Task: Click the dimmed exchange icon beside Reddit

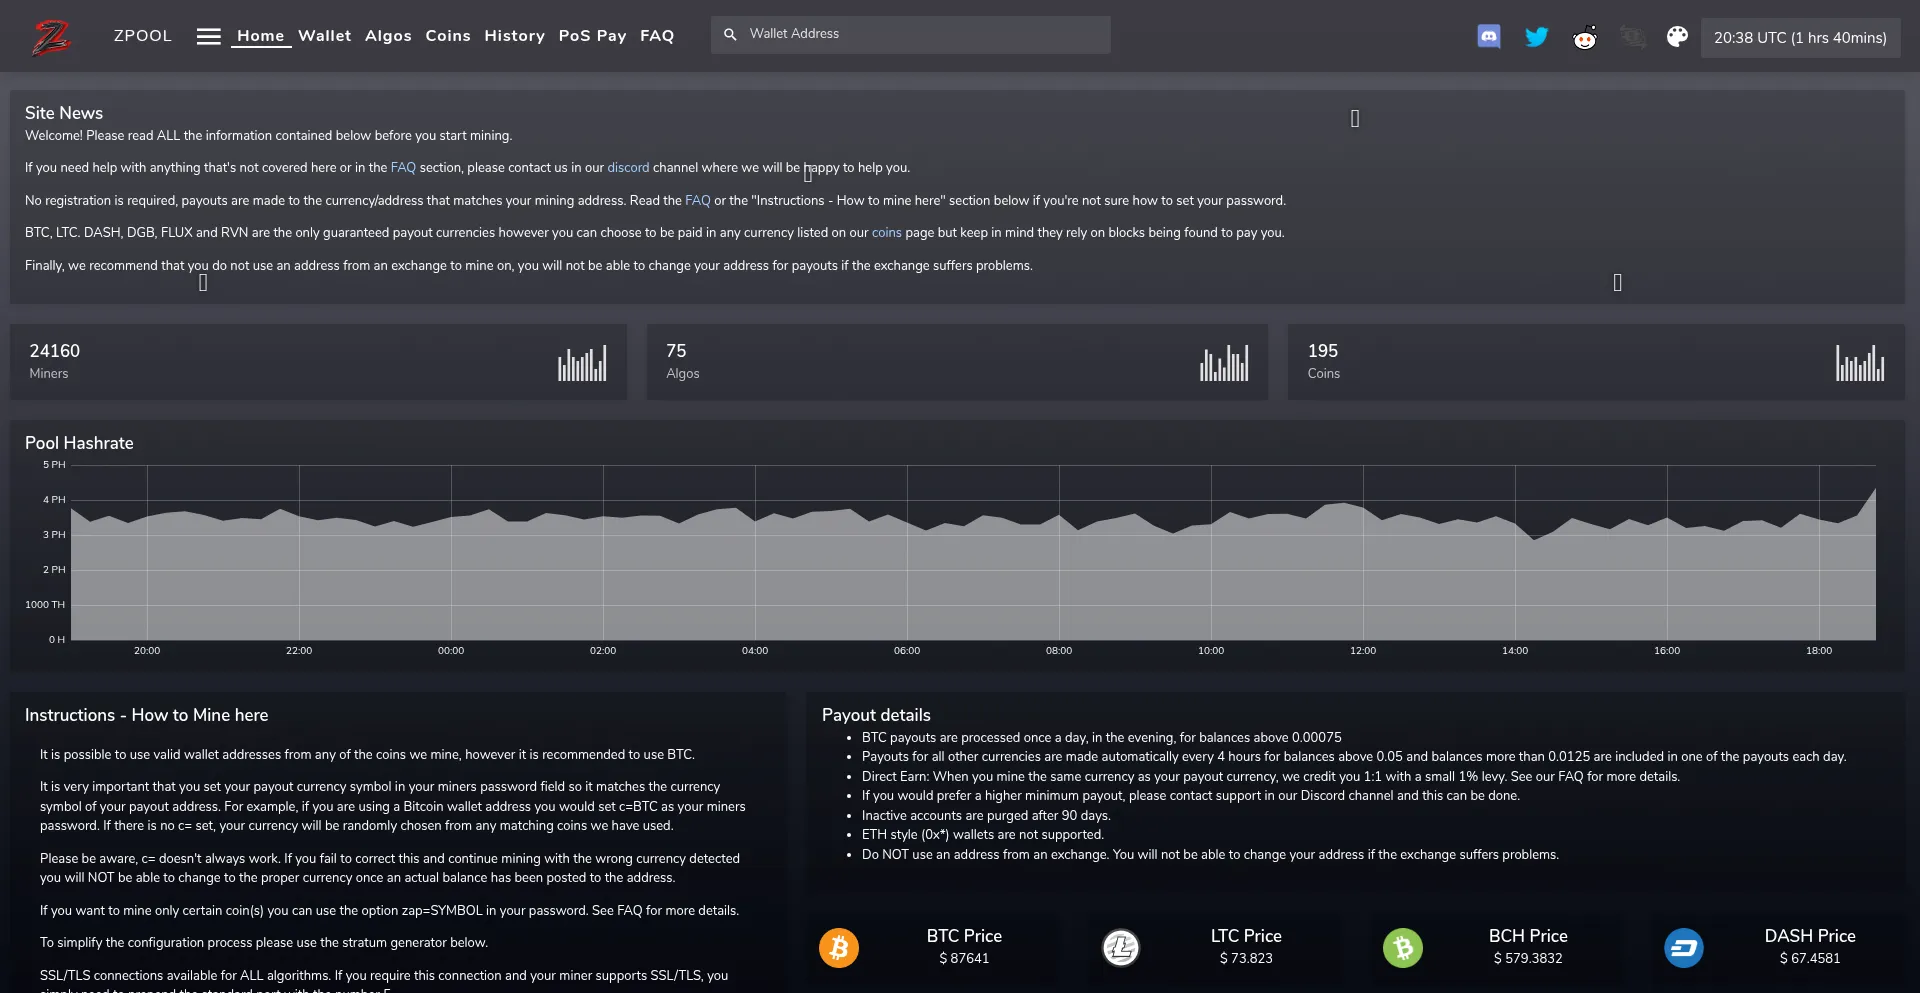Action: tap(1632, 38)
